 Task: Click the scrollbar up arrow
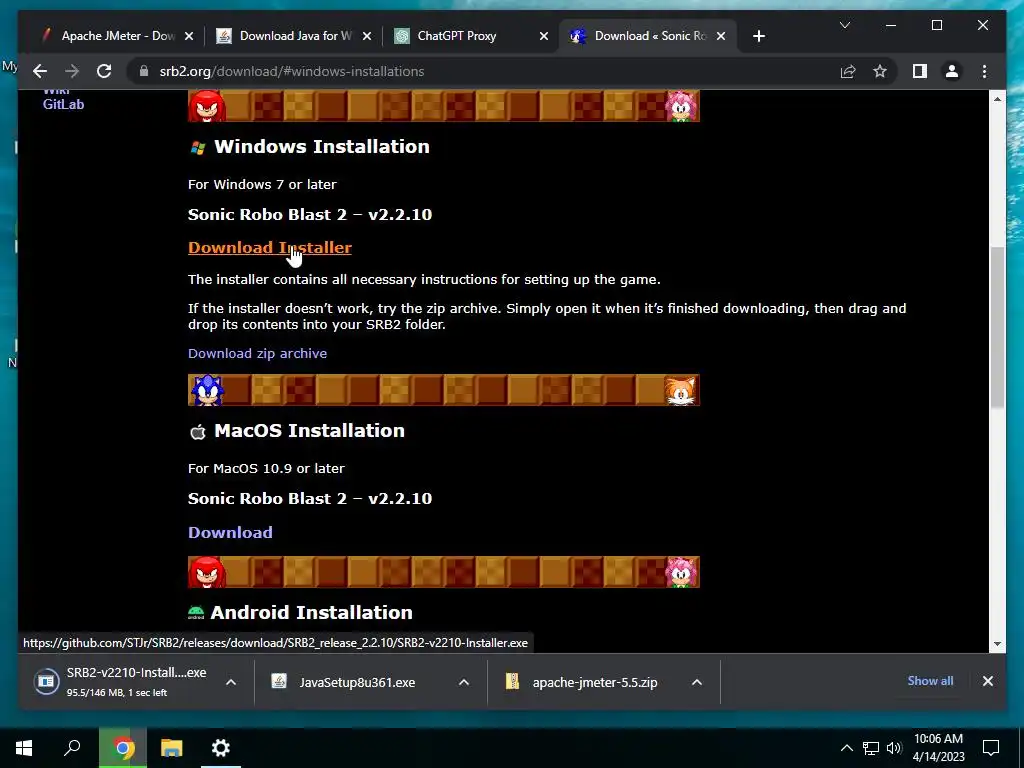point(997,99)
